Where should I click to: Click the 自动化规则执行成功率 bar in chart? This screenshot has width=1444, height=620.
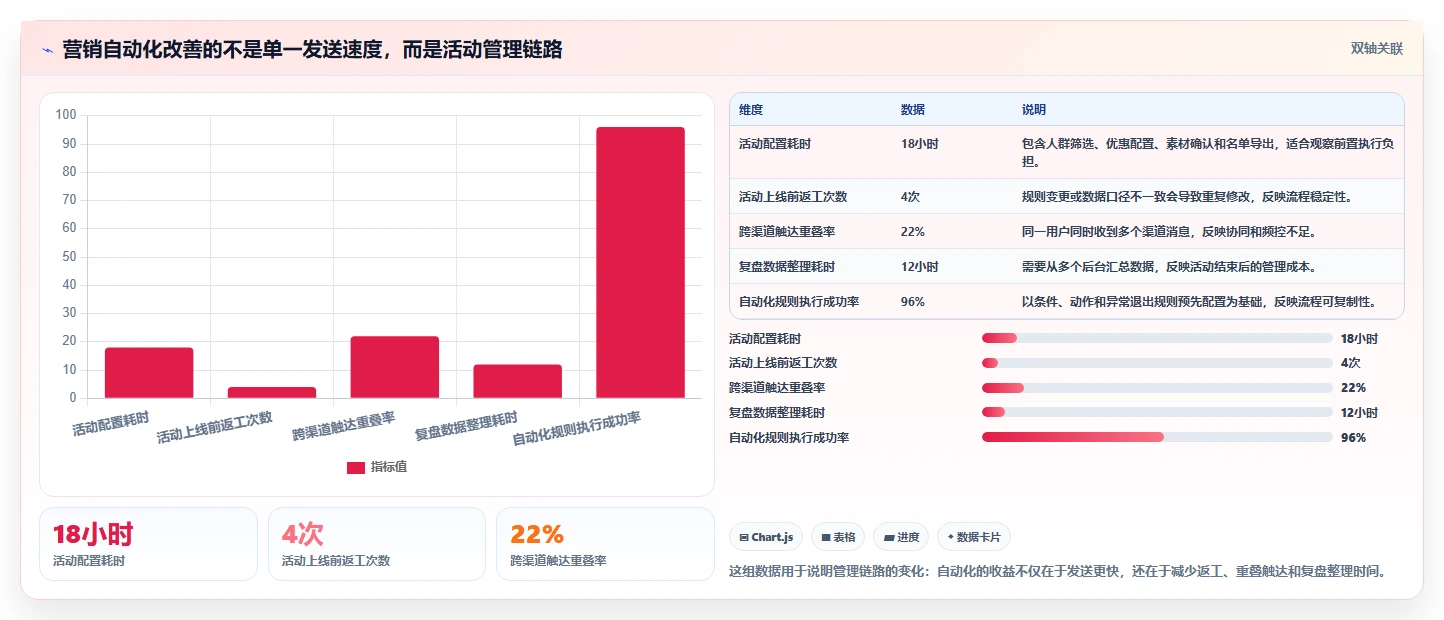click(x=641, y=262)
